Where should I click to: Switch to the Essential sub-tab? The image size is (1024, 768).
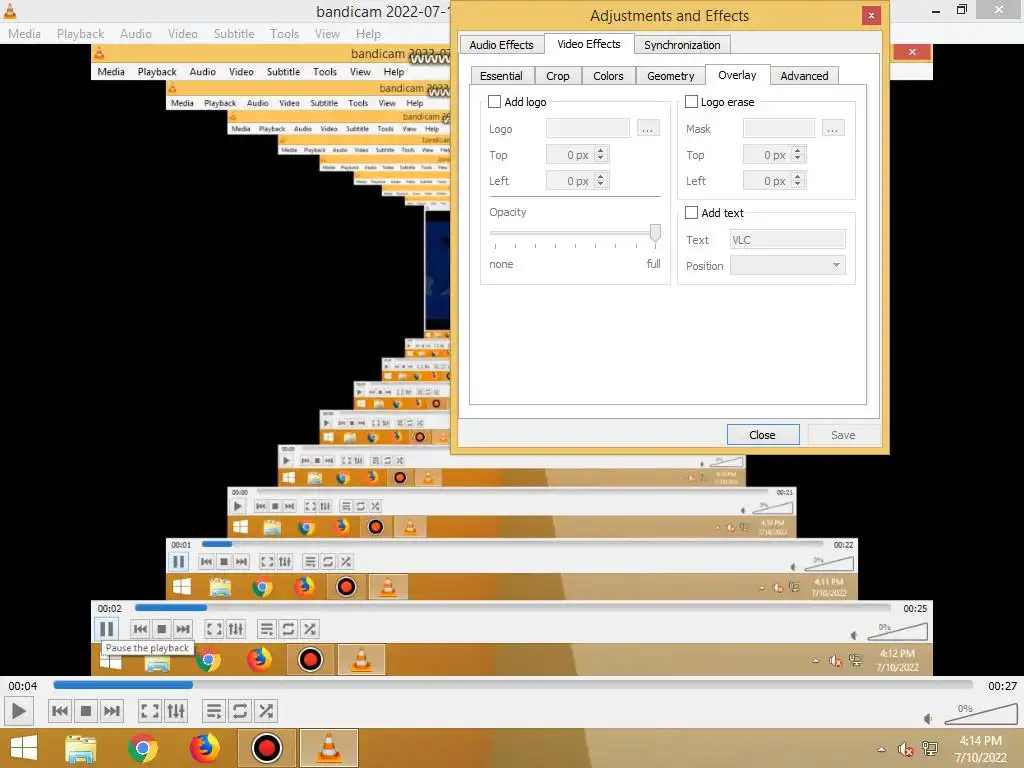pos(502,76)
